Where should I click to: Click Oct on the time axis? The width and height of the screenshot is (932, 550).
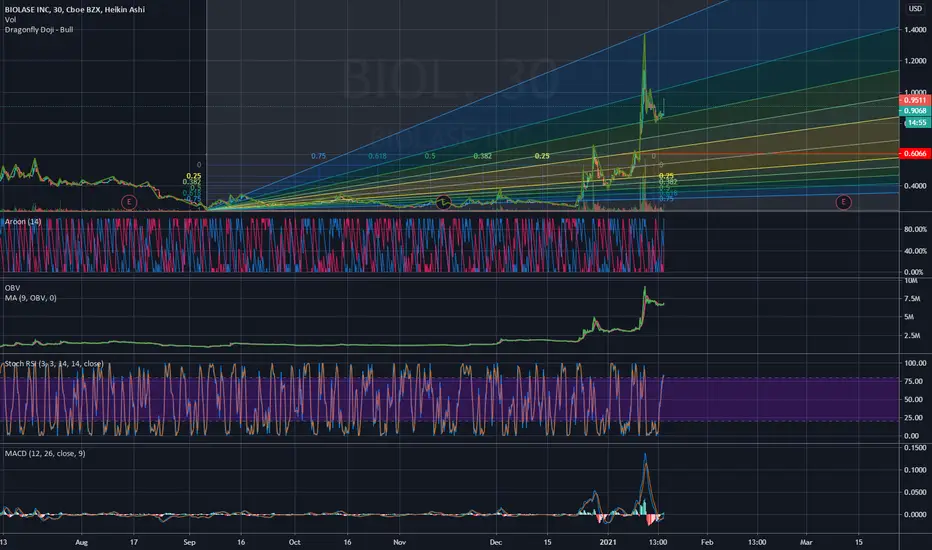coord(294,542)
